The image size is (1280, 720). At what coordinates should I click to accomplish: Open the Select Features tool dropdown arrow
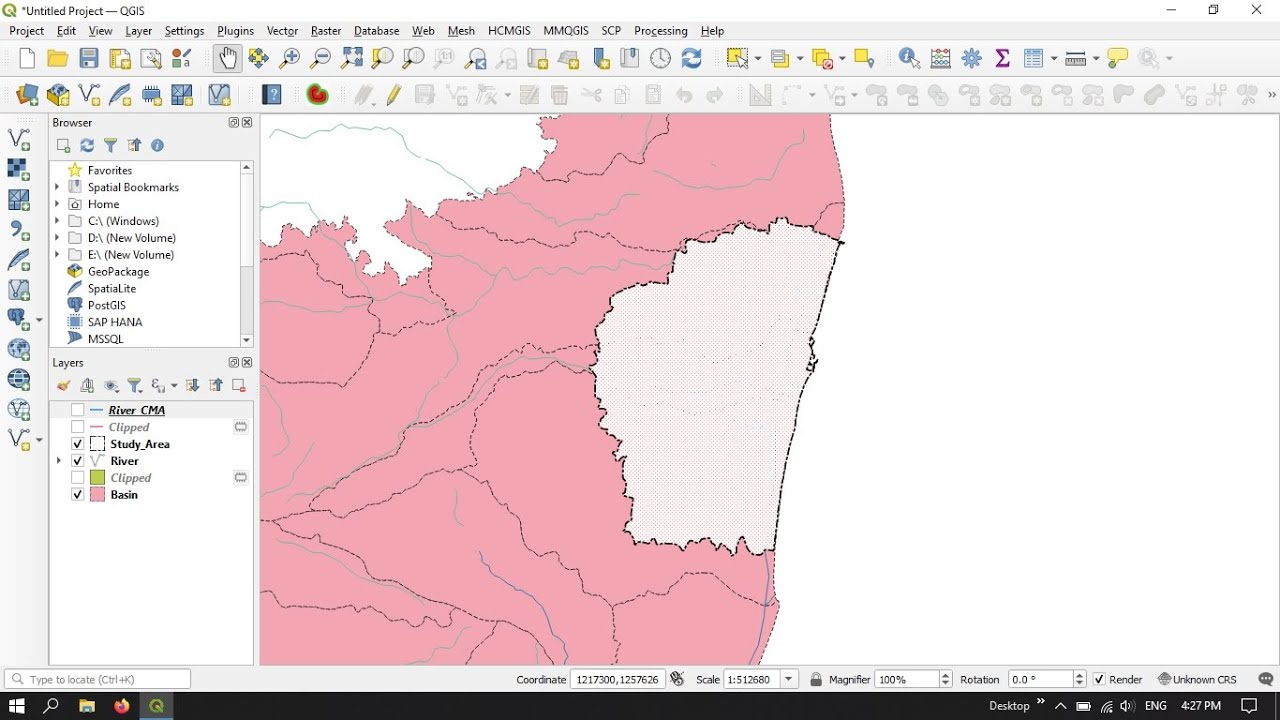(757, 59)
